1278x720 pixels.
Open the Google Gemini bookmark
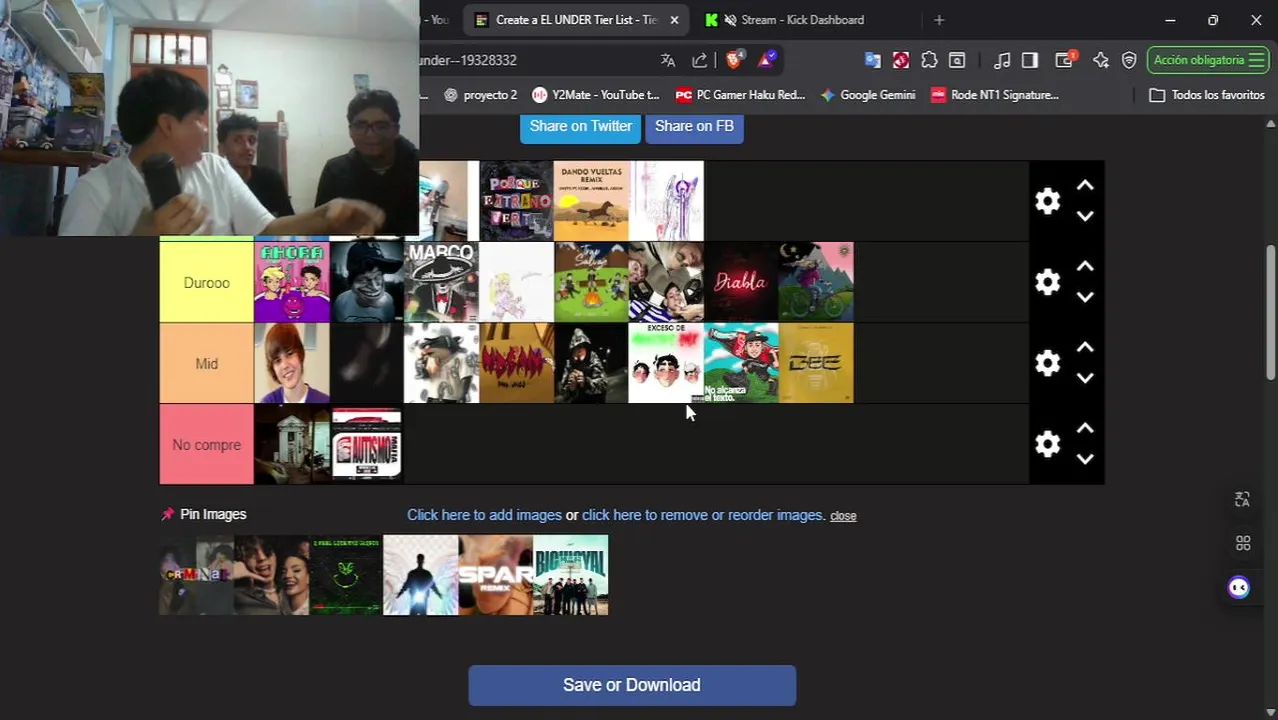[868, 95]
